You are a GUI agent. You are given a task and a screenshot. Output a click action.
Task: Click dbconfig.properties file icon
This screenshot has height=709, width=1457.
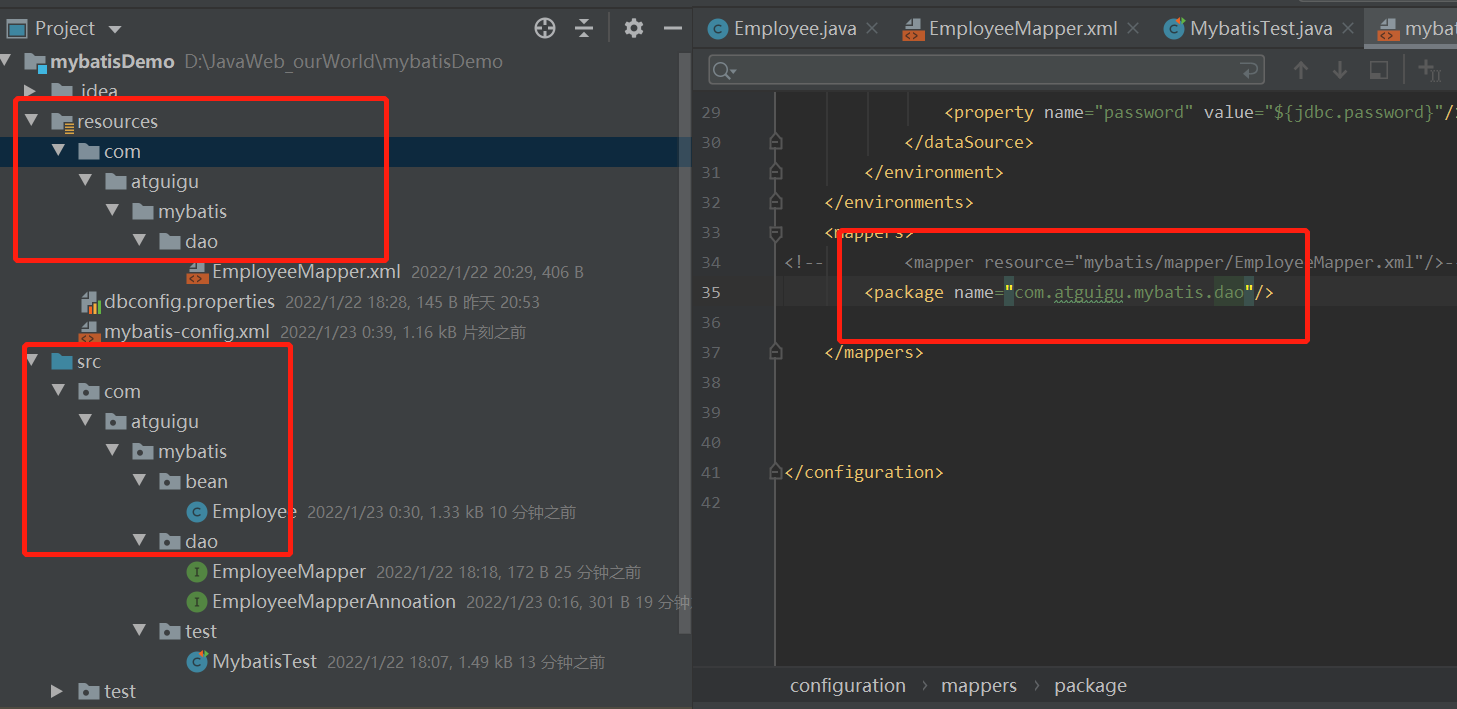click(91, 302)
